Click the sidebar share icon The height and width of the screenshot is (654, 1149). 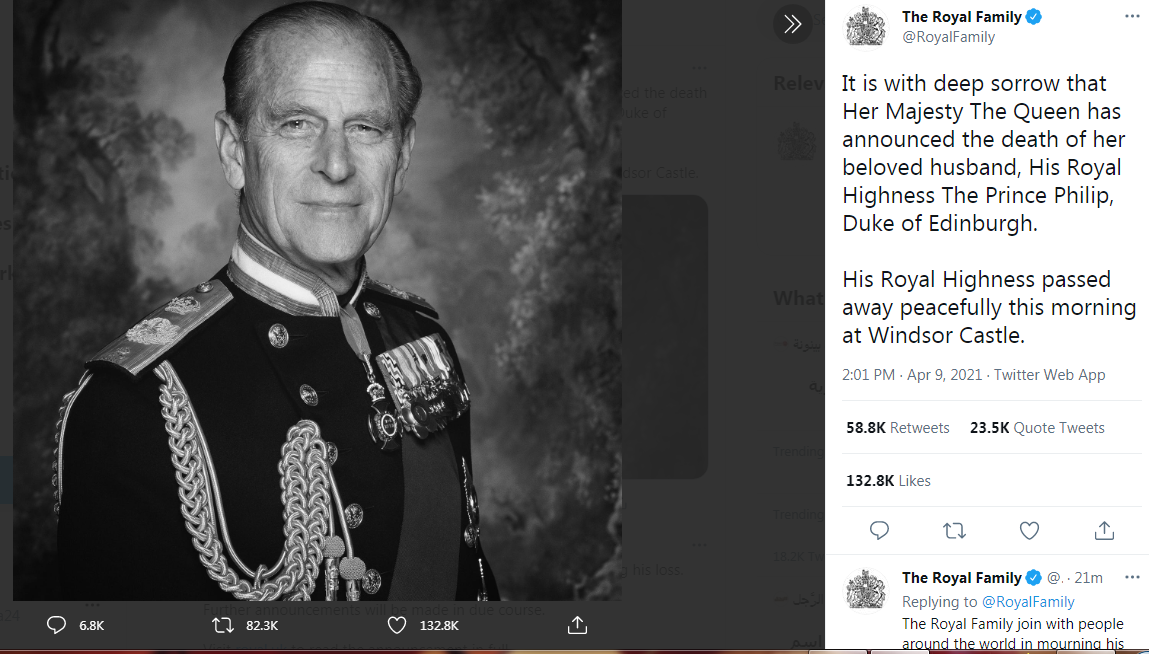tap(1104, 530)
